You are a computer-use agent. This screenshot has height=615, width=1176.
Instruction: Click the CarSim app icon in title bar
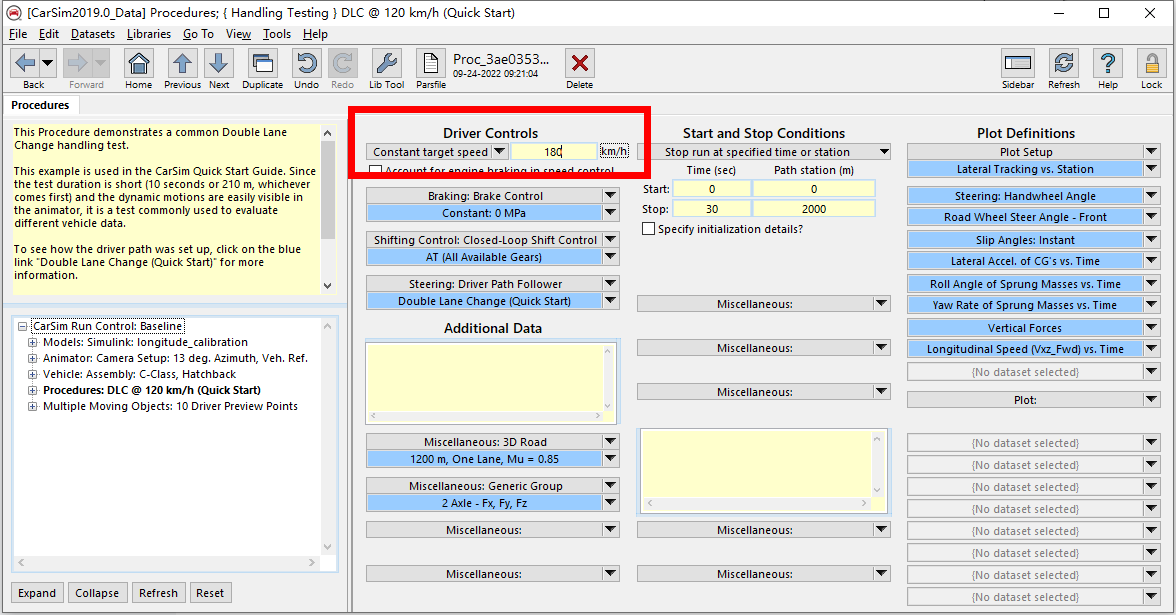[14, 13]
